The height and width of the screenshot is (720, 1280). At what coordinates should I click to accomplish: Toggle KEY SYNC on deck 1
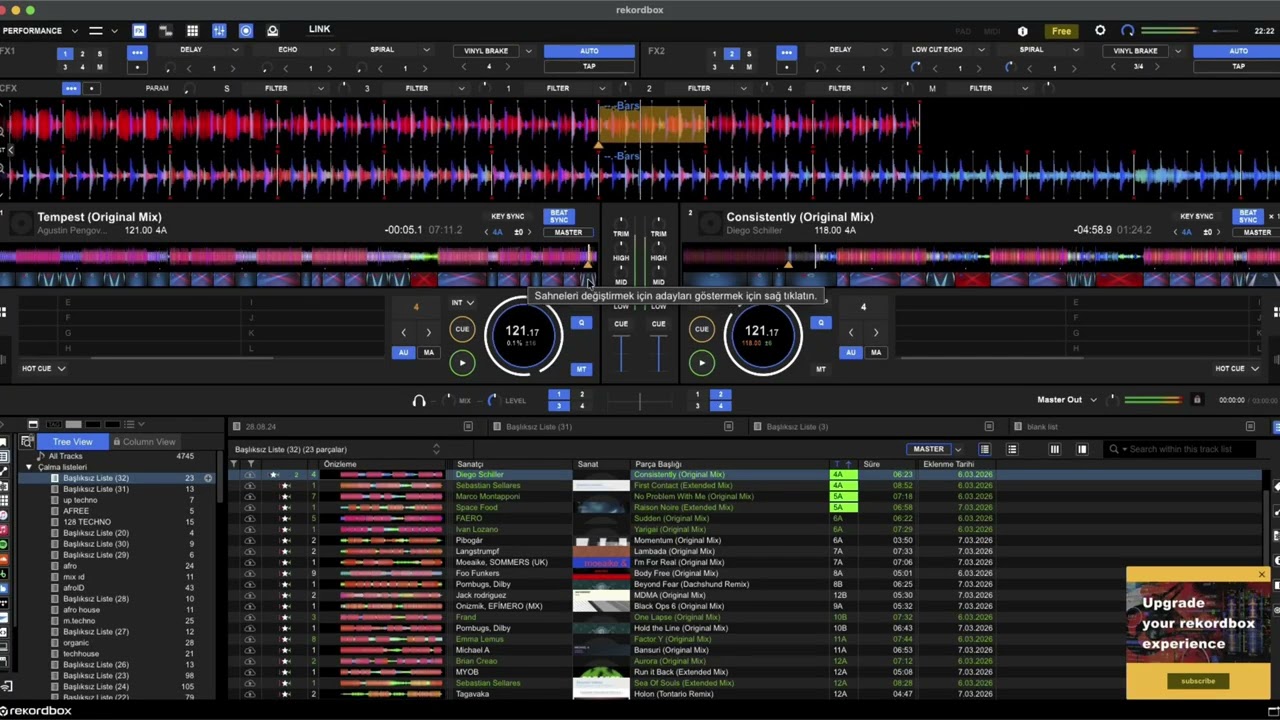click(507, 216)
